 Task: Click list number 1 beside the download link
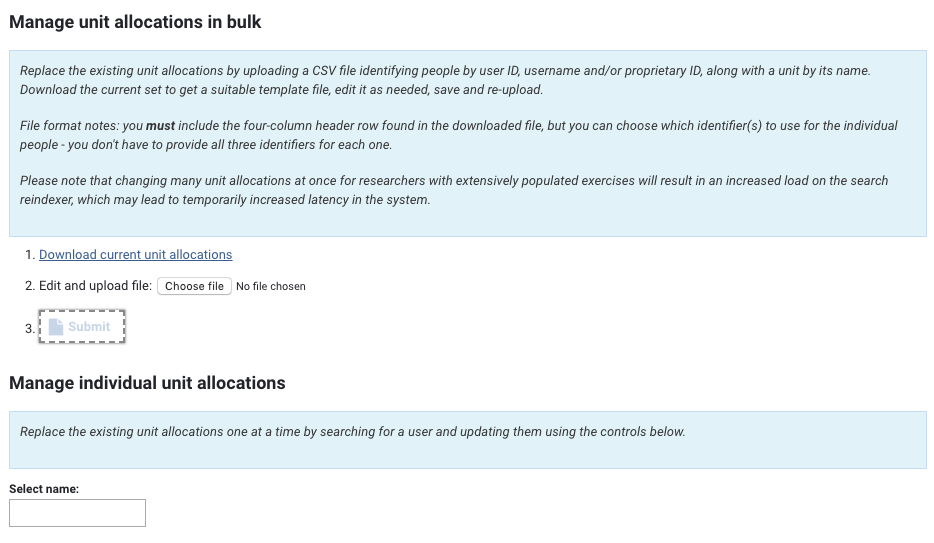[30, 255]
